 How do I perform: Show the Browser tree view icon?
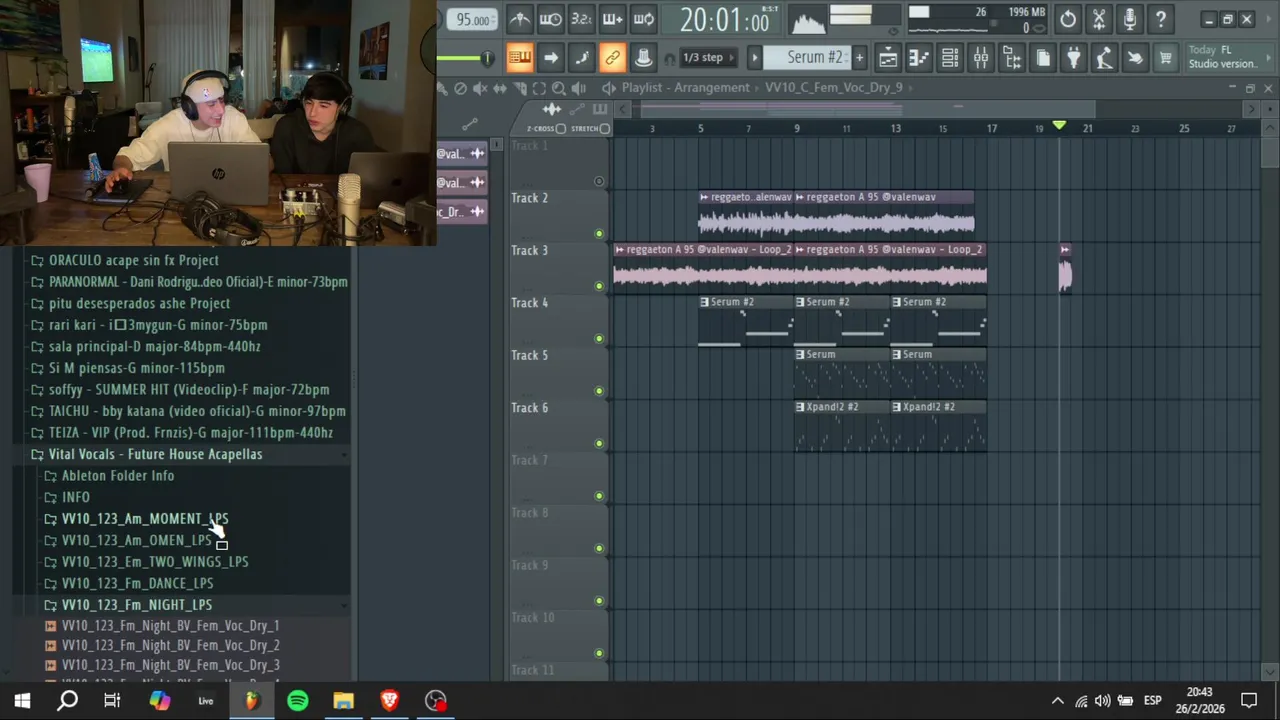click(x=1012, y=58)
